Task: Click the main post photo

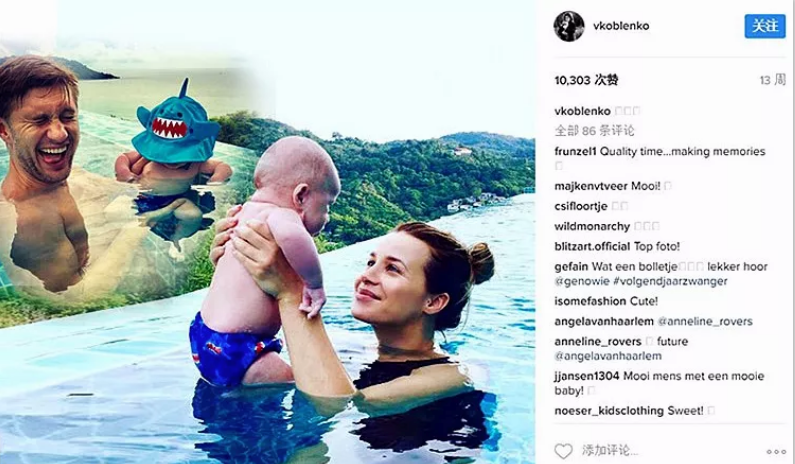Action: tap(267, 232)
